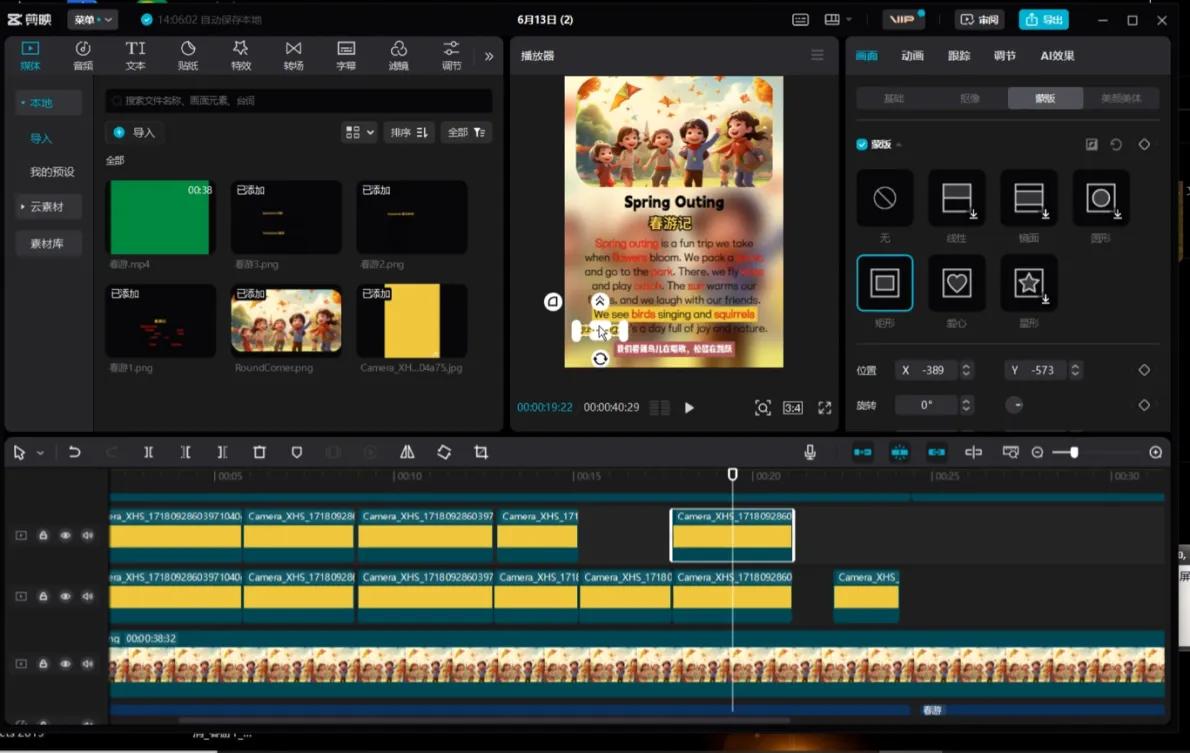This screenshot has height=753, width=1190.
Task: Switch to the 动画 animation tab
Action: [912, 56]
